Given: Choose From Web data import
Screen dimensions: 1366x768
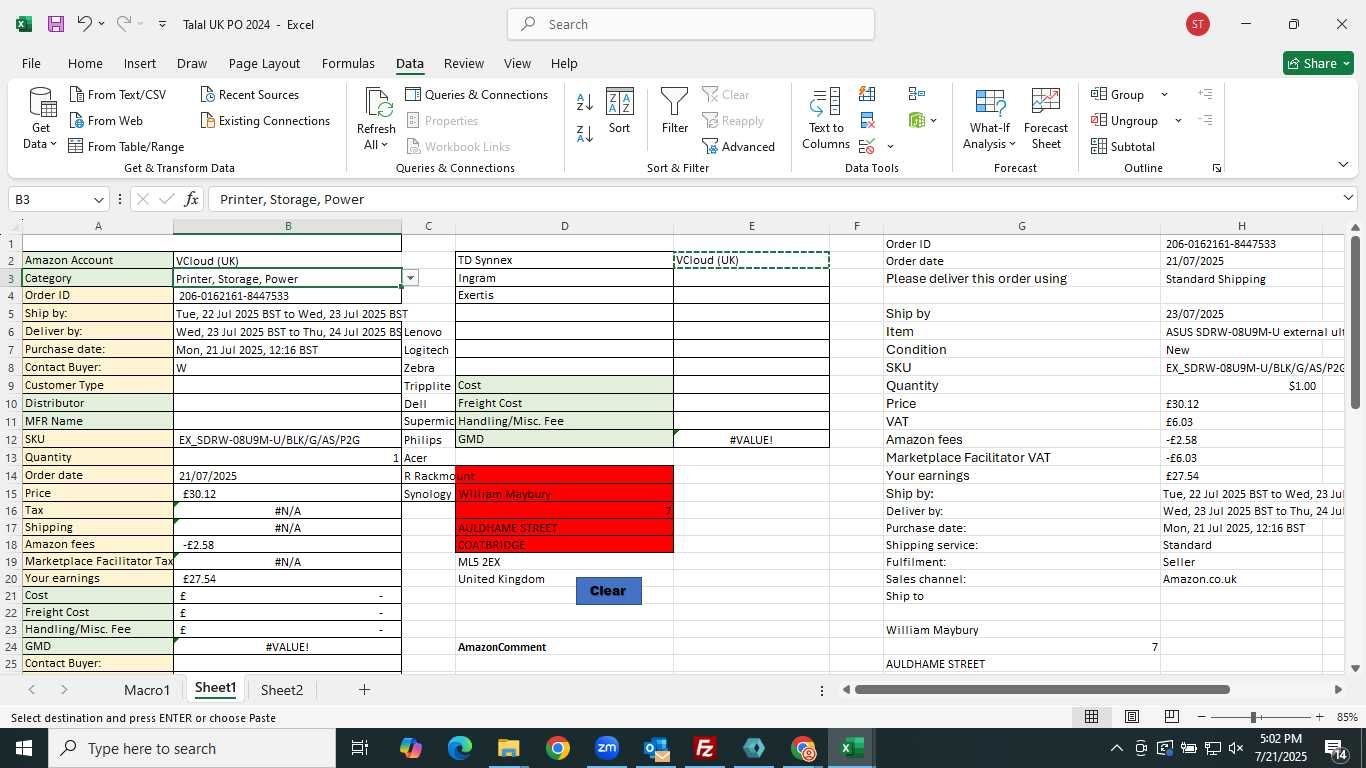Looking at the screenshot, I should coord(106,120).
